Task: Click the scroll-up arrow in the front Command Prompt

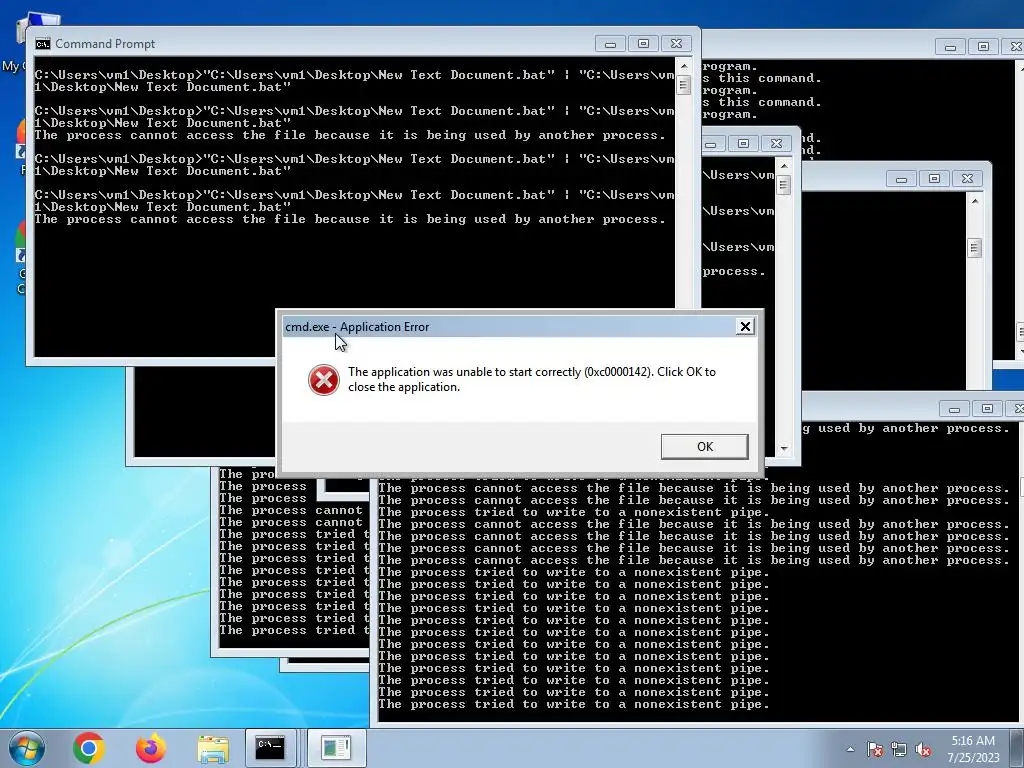Action: [684, 66]
